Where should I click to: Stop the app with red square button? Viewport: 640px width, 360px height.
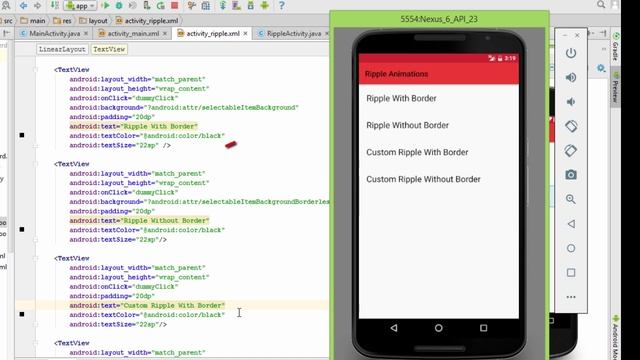point(175,5)
